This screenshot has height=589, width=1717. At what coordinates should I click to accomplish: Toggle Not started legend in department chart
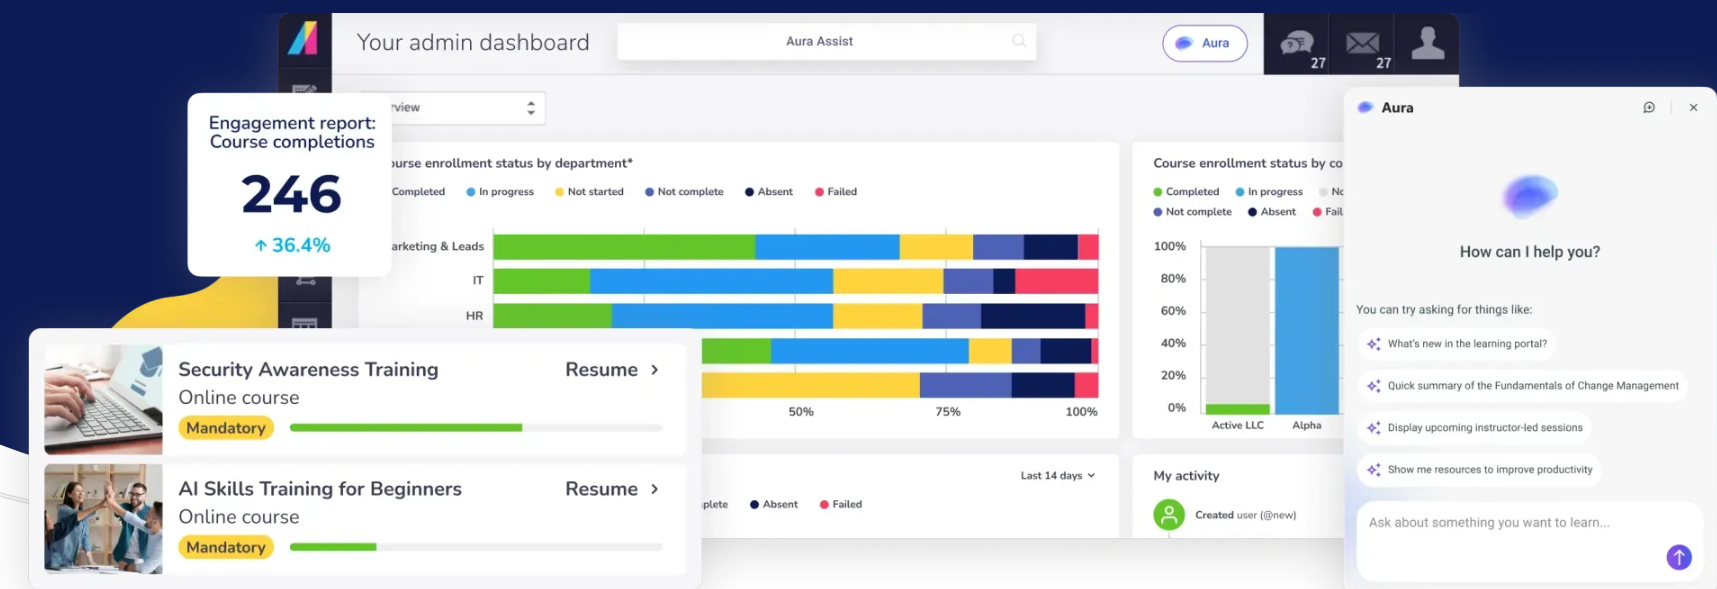pyautogui.click(x=589, y=192)
